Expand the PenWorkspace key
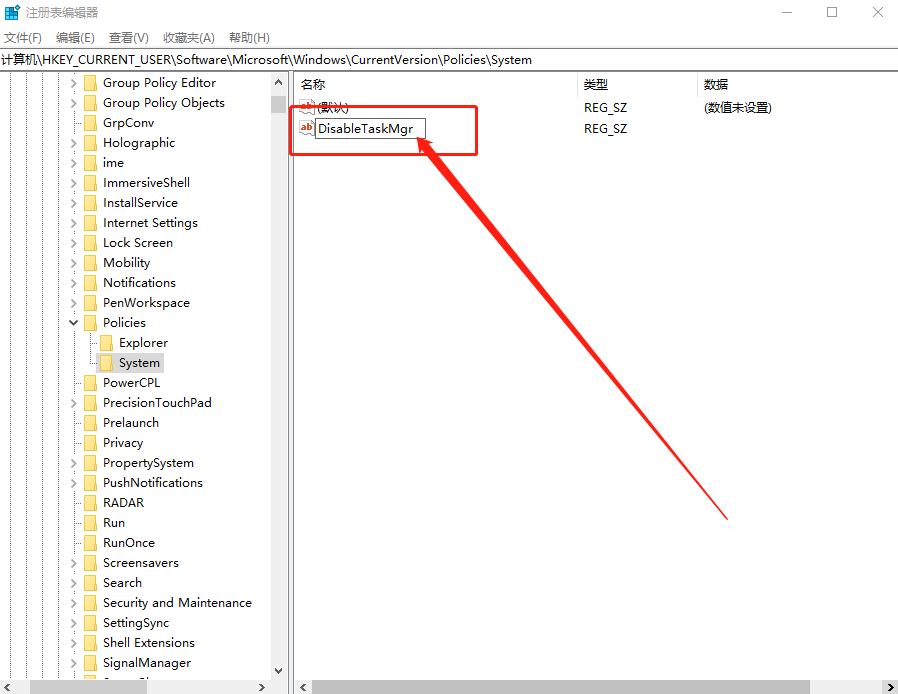The image size is (898, 694). 73,303
